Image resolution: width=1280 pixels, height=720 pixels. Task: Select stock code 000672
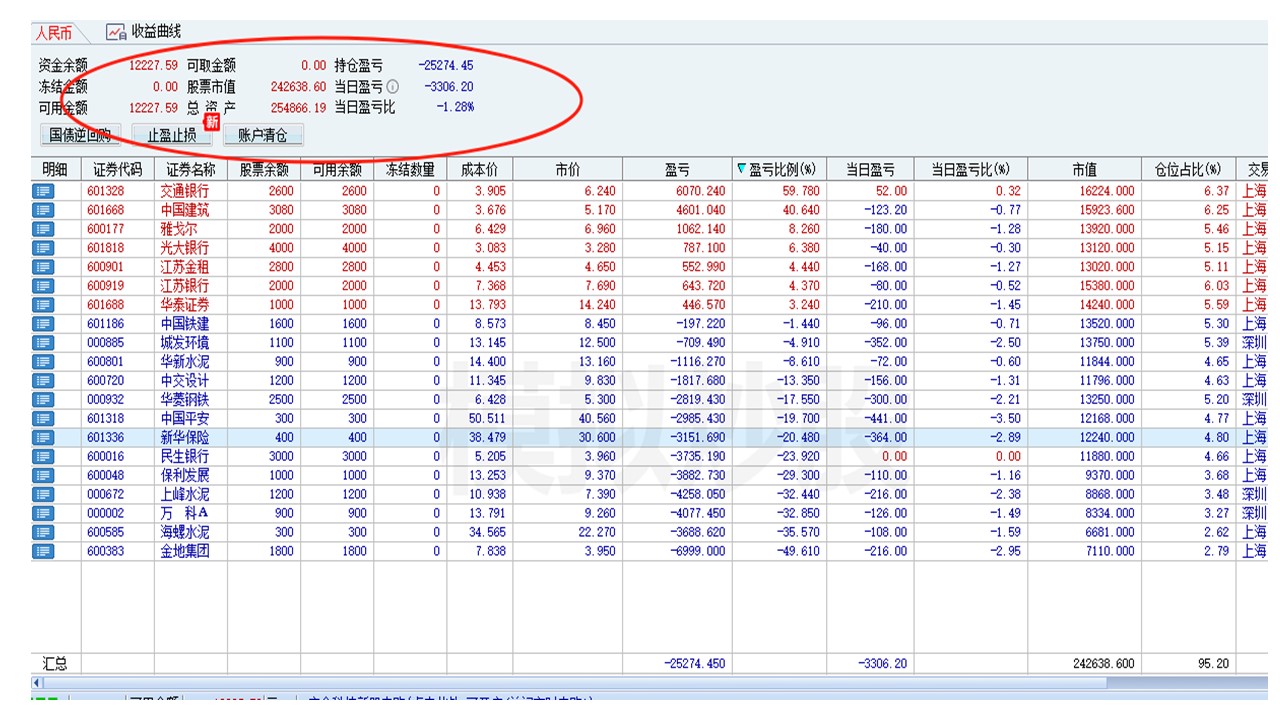pos(106,494)
